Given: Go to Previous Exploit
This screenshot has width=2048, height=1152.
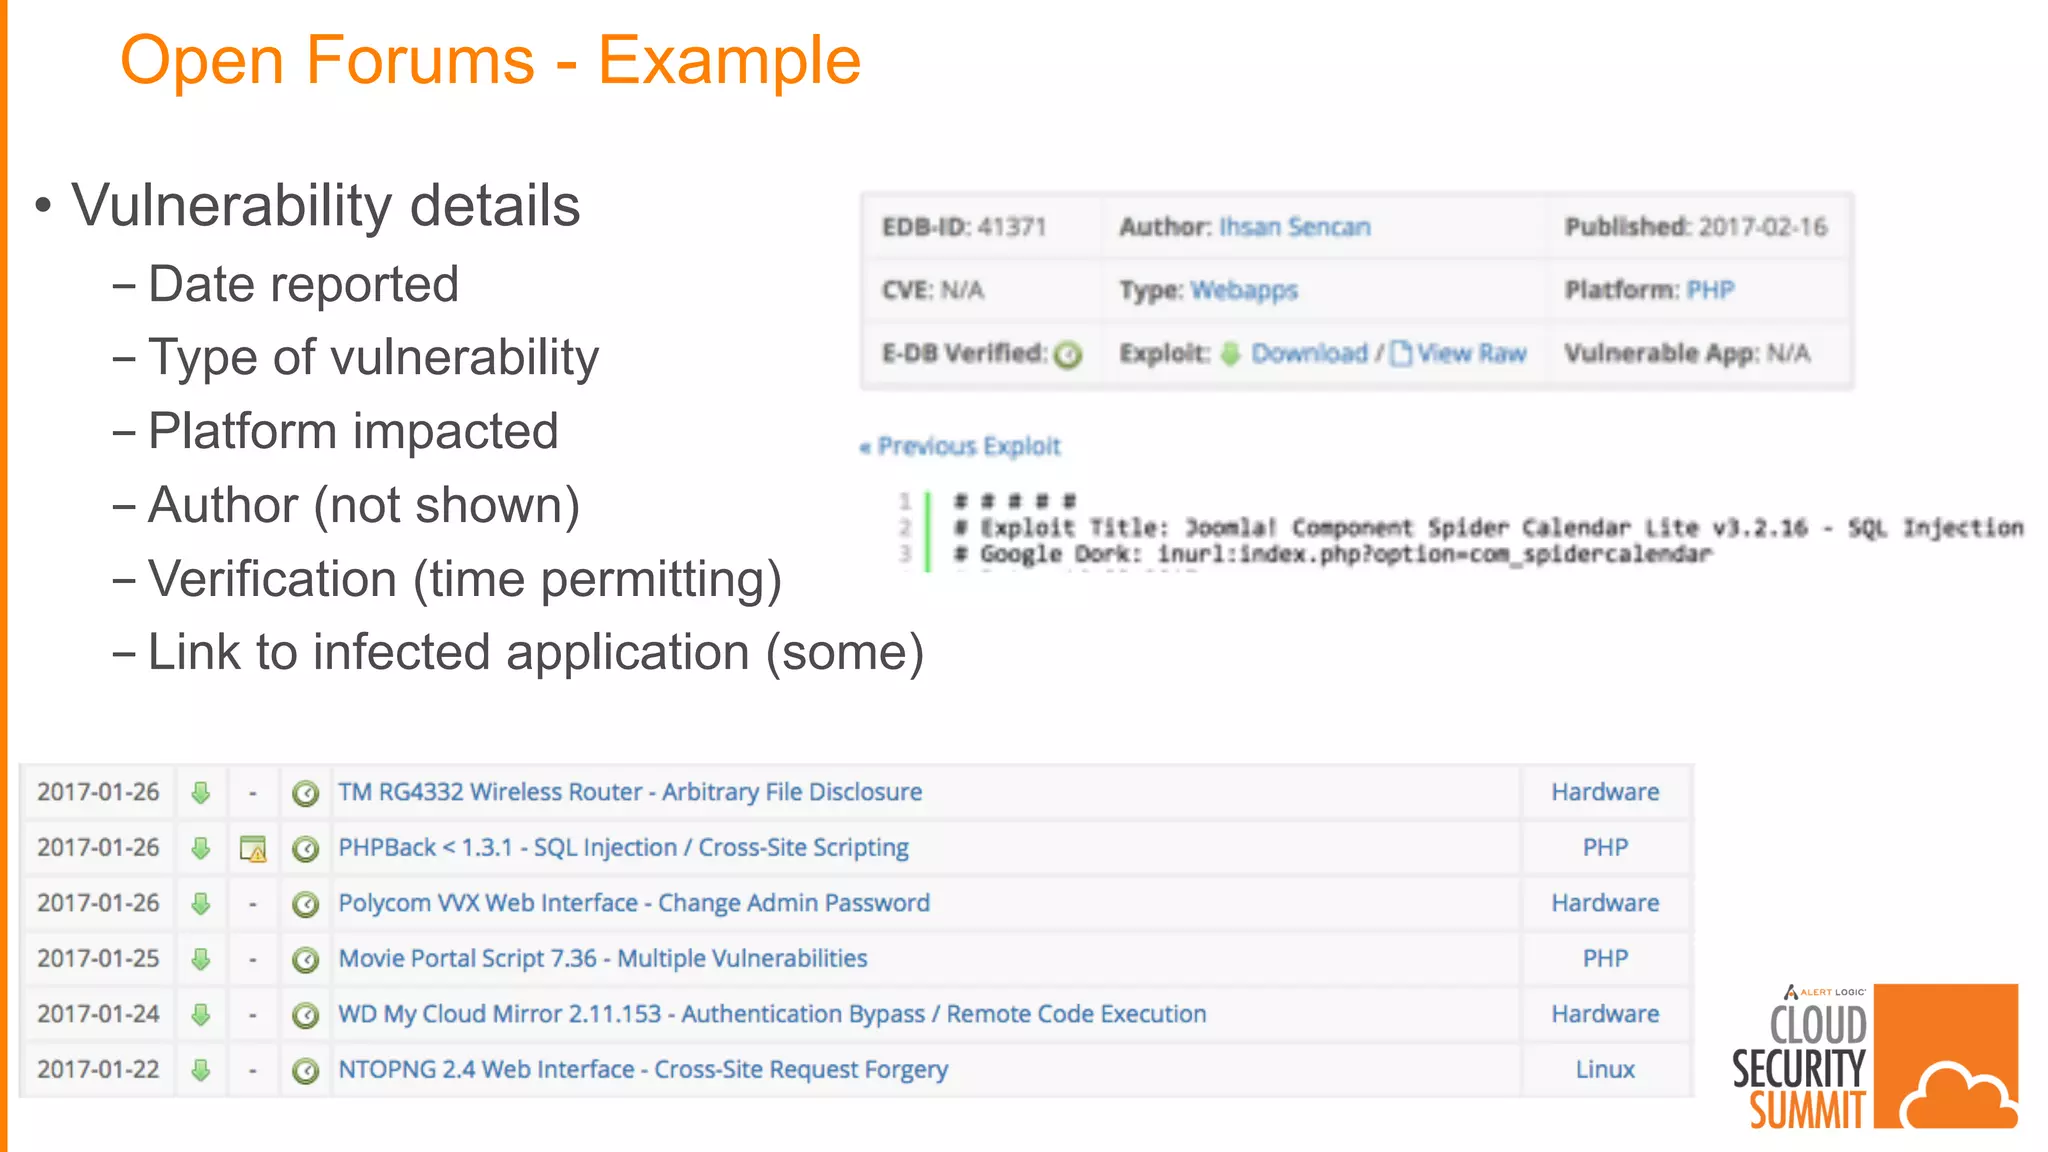Looking at the screenshot, I should tap(960, 446).
